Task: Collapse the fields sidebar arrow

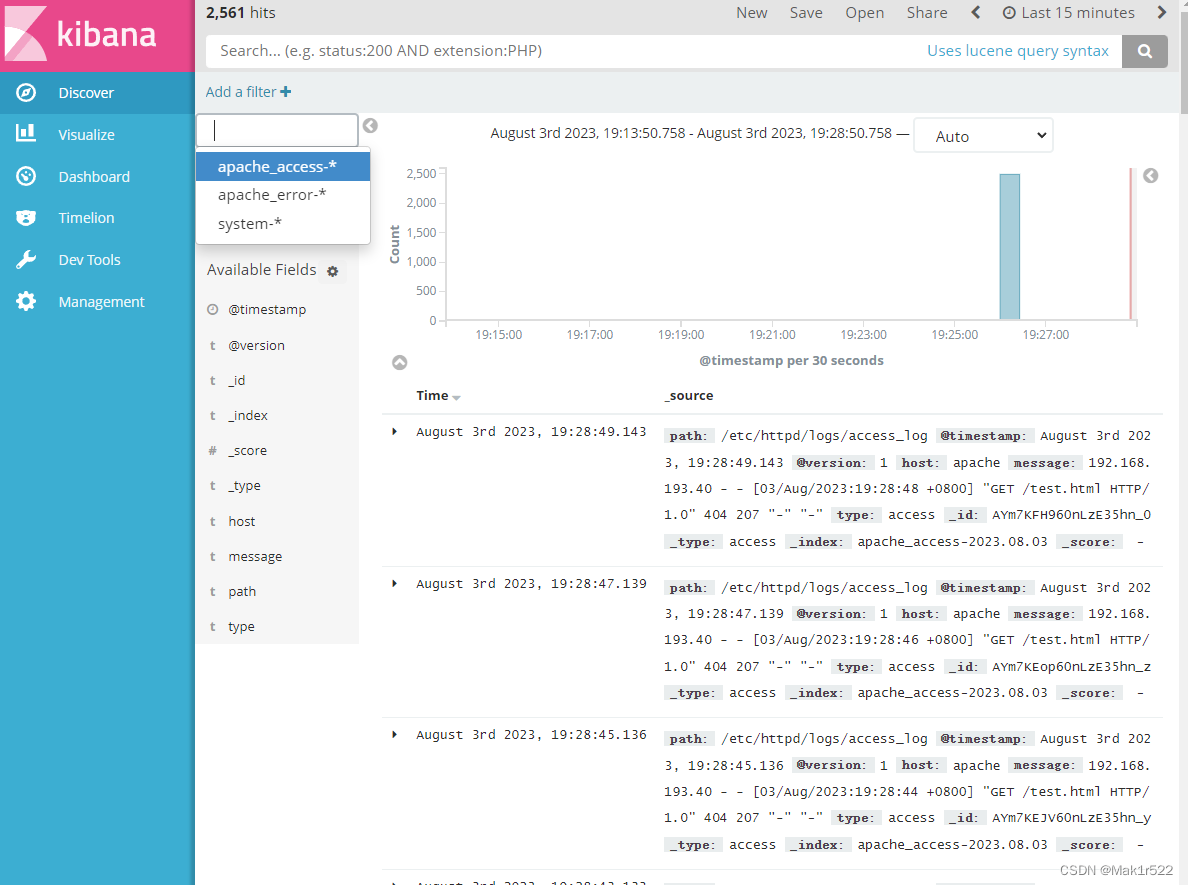Action: tap(370, 126)
